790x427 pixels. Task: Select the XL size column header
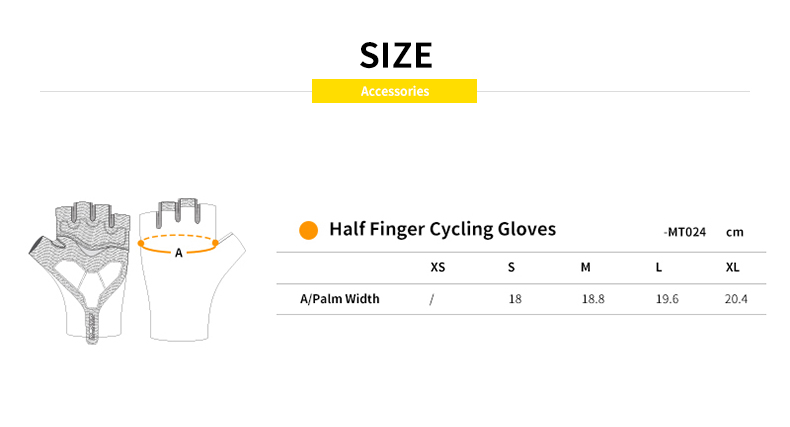tap(733, 268)
